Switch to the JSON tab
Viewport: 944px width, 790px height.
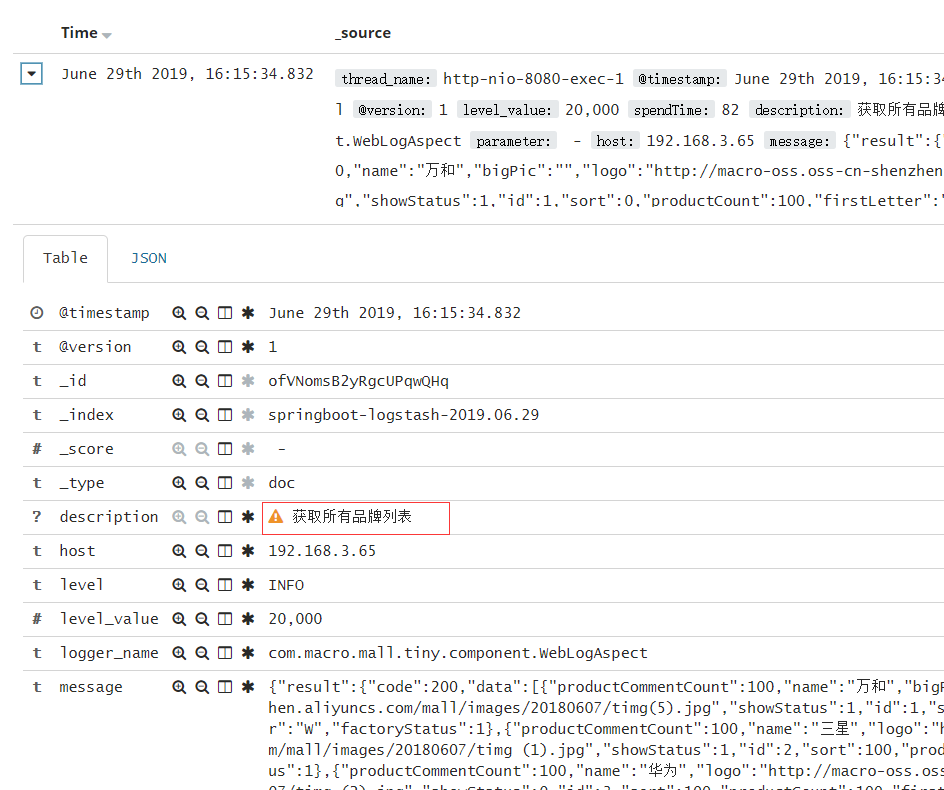[x=148, y=257]
